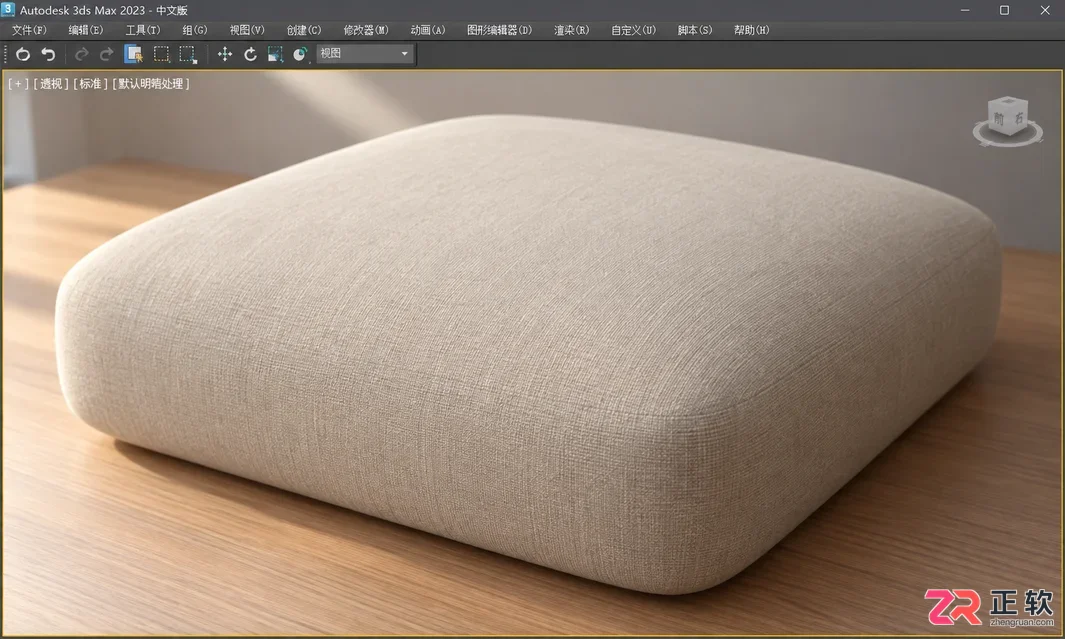
Task: Click the curved-arrow undo icon
Action: 48,54
